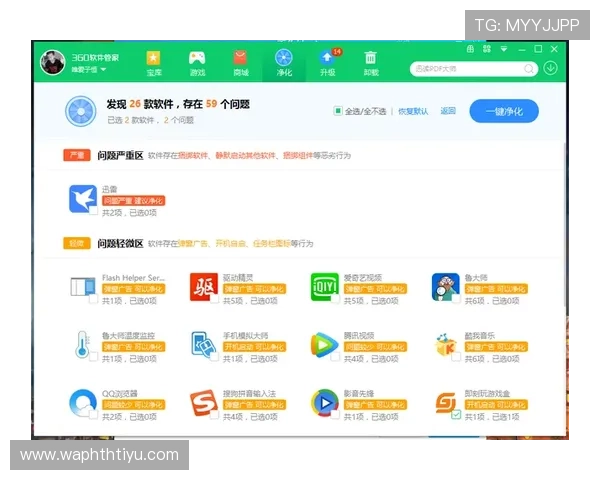Switch to the 游戏 gamepad tab
The height and width of the screenshot is (480, 600).
pyautogui.click(x=197, y=63)
